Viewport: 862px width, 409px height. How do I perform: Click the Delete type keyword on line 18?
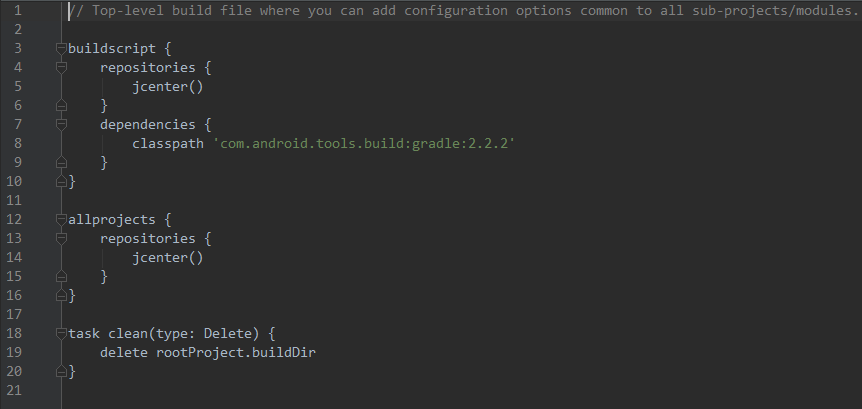(228, 334)
